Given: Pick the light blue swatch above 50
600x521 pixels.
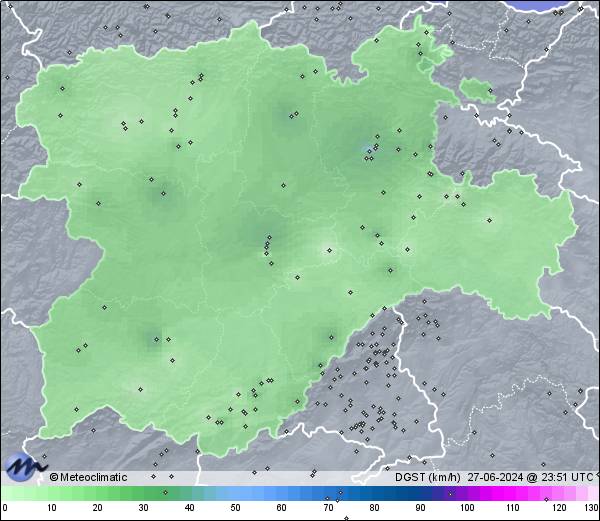Looking at the screenshot, I should pos(235,493).
